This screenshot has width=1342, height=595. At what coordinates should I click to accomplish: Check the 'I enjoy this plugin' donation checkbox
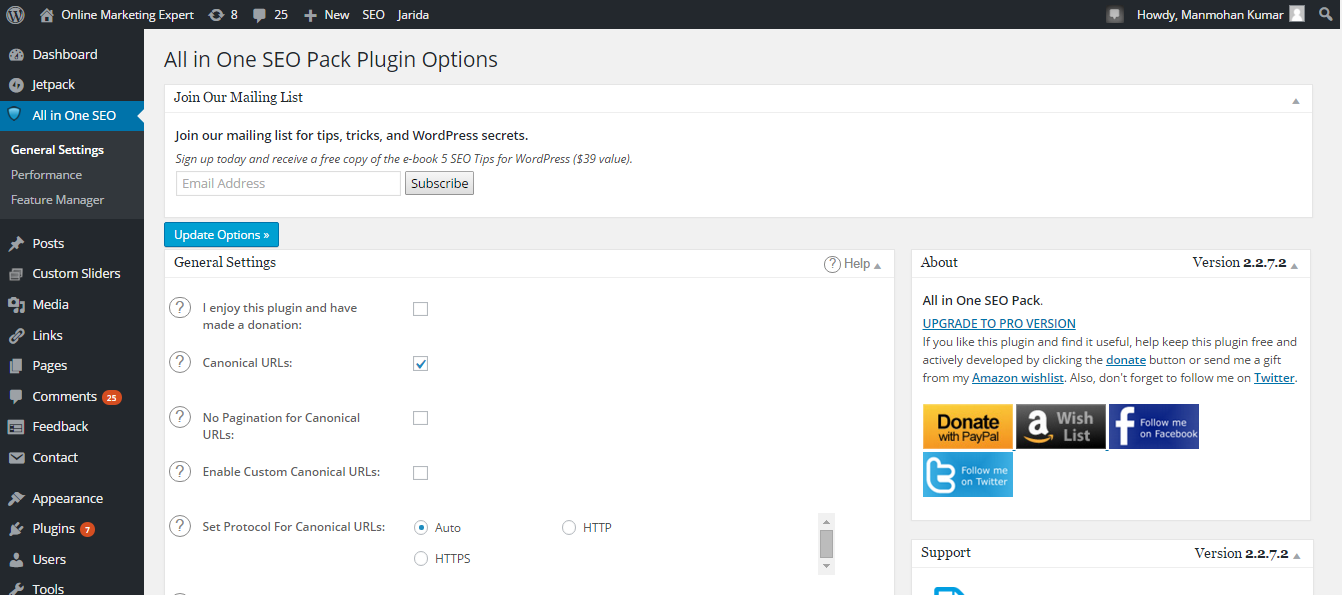pyautogui.click(x=420, y=309)
